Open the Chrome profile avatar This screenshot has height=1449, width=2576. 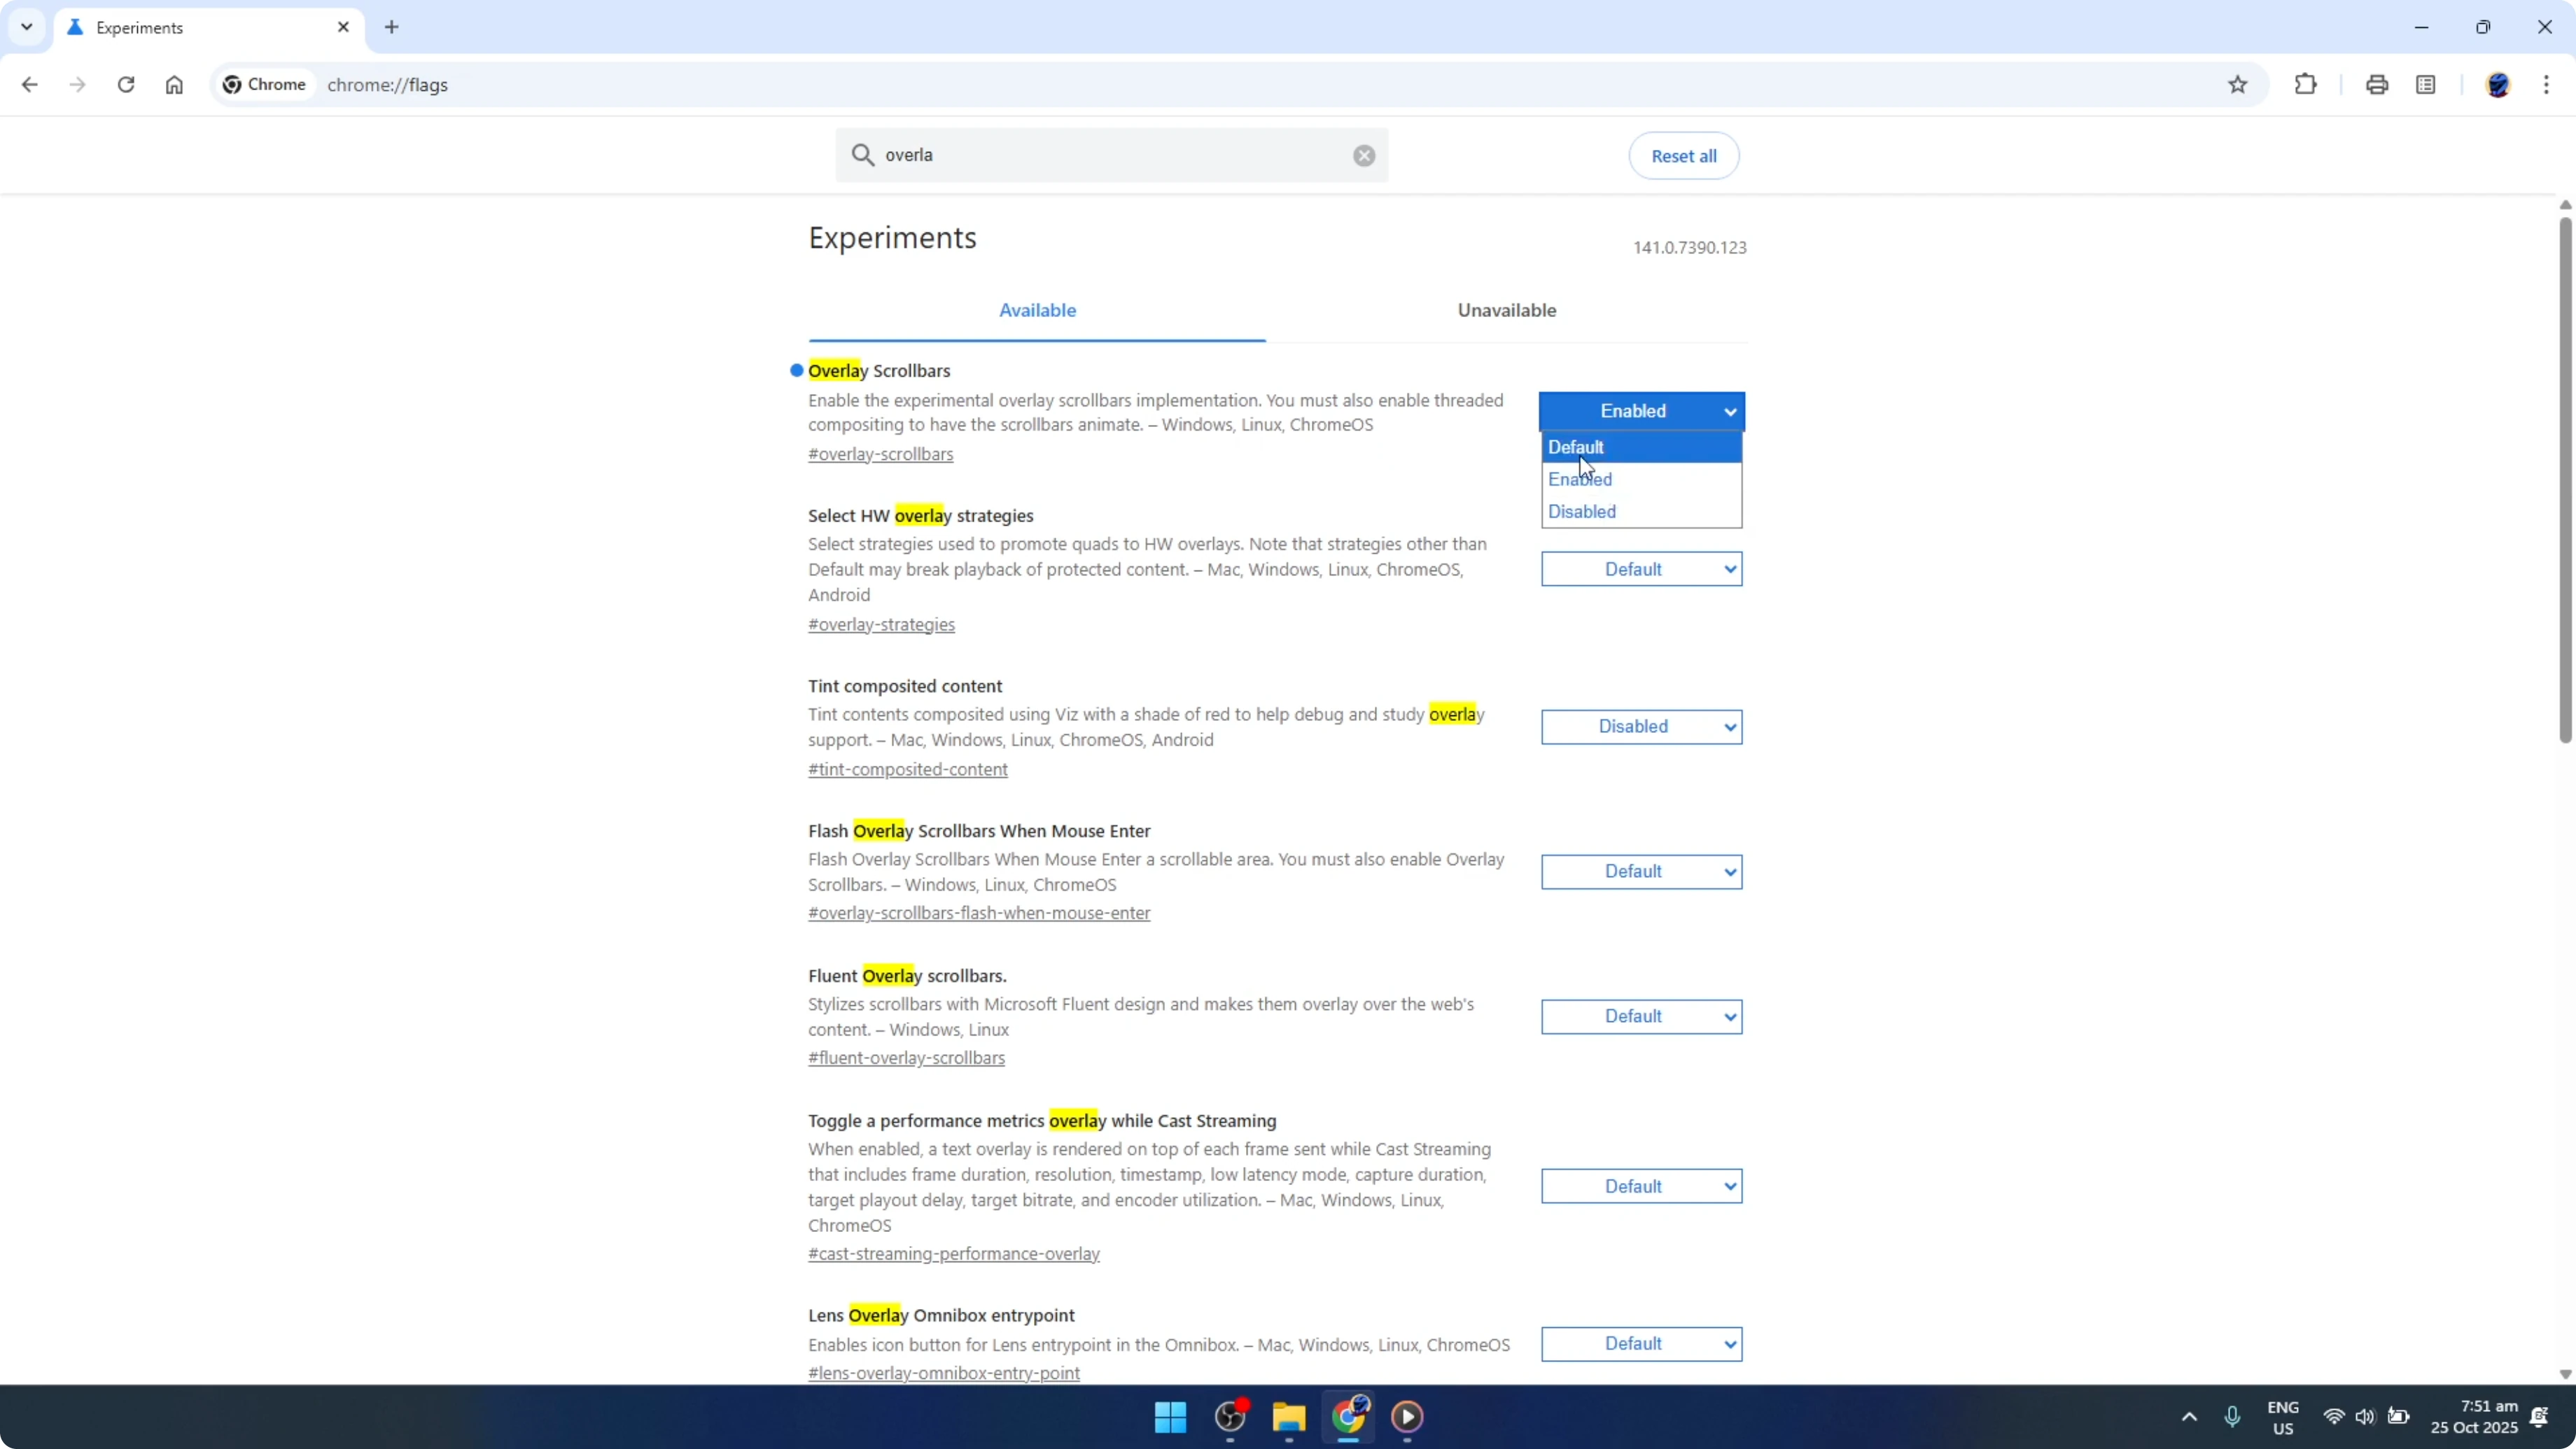(2499, 84)
